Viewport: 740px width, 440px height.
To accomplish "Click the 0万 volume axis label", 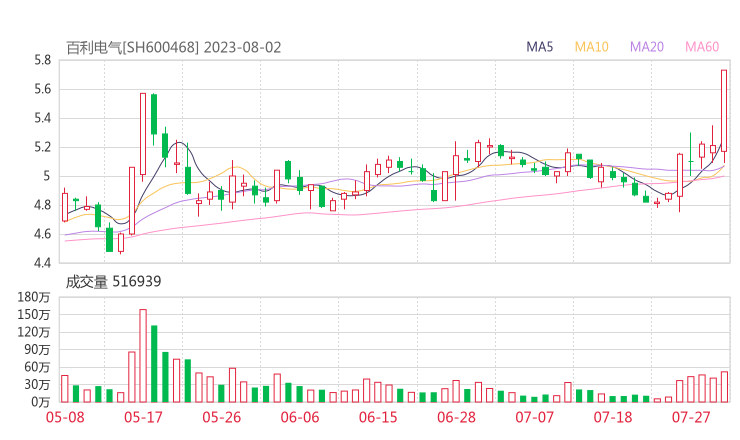I will [x=41, y=402].
